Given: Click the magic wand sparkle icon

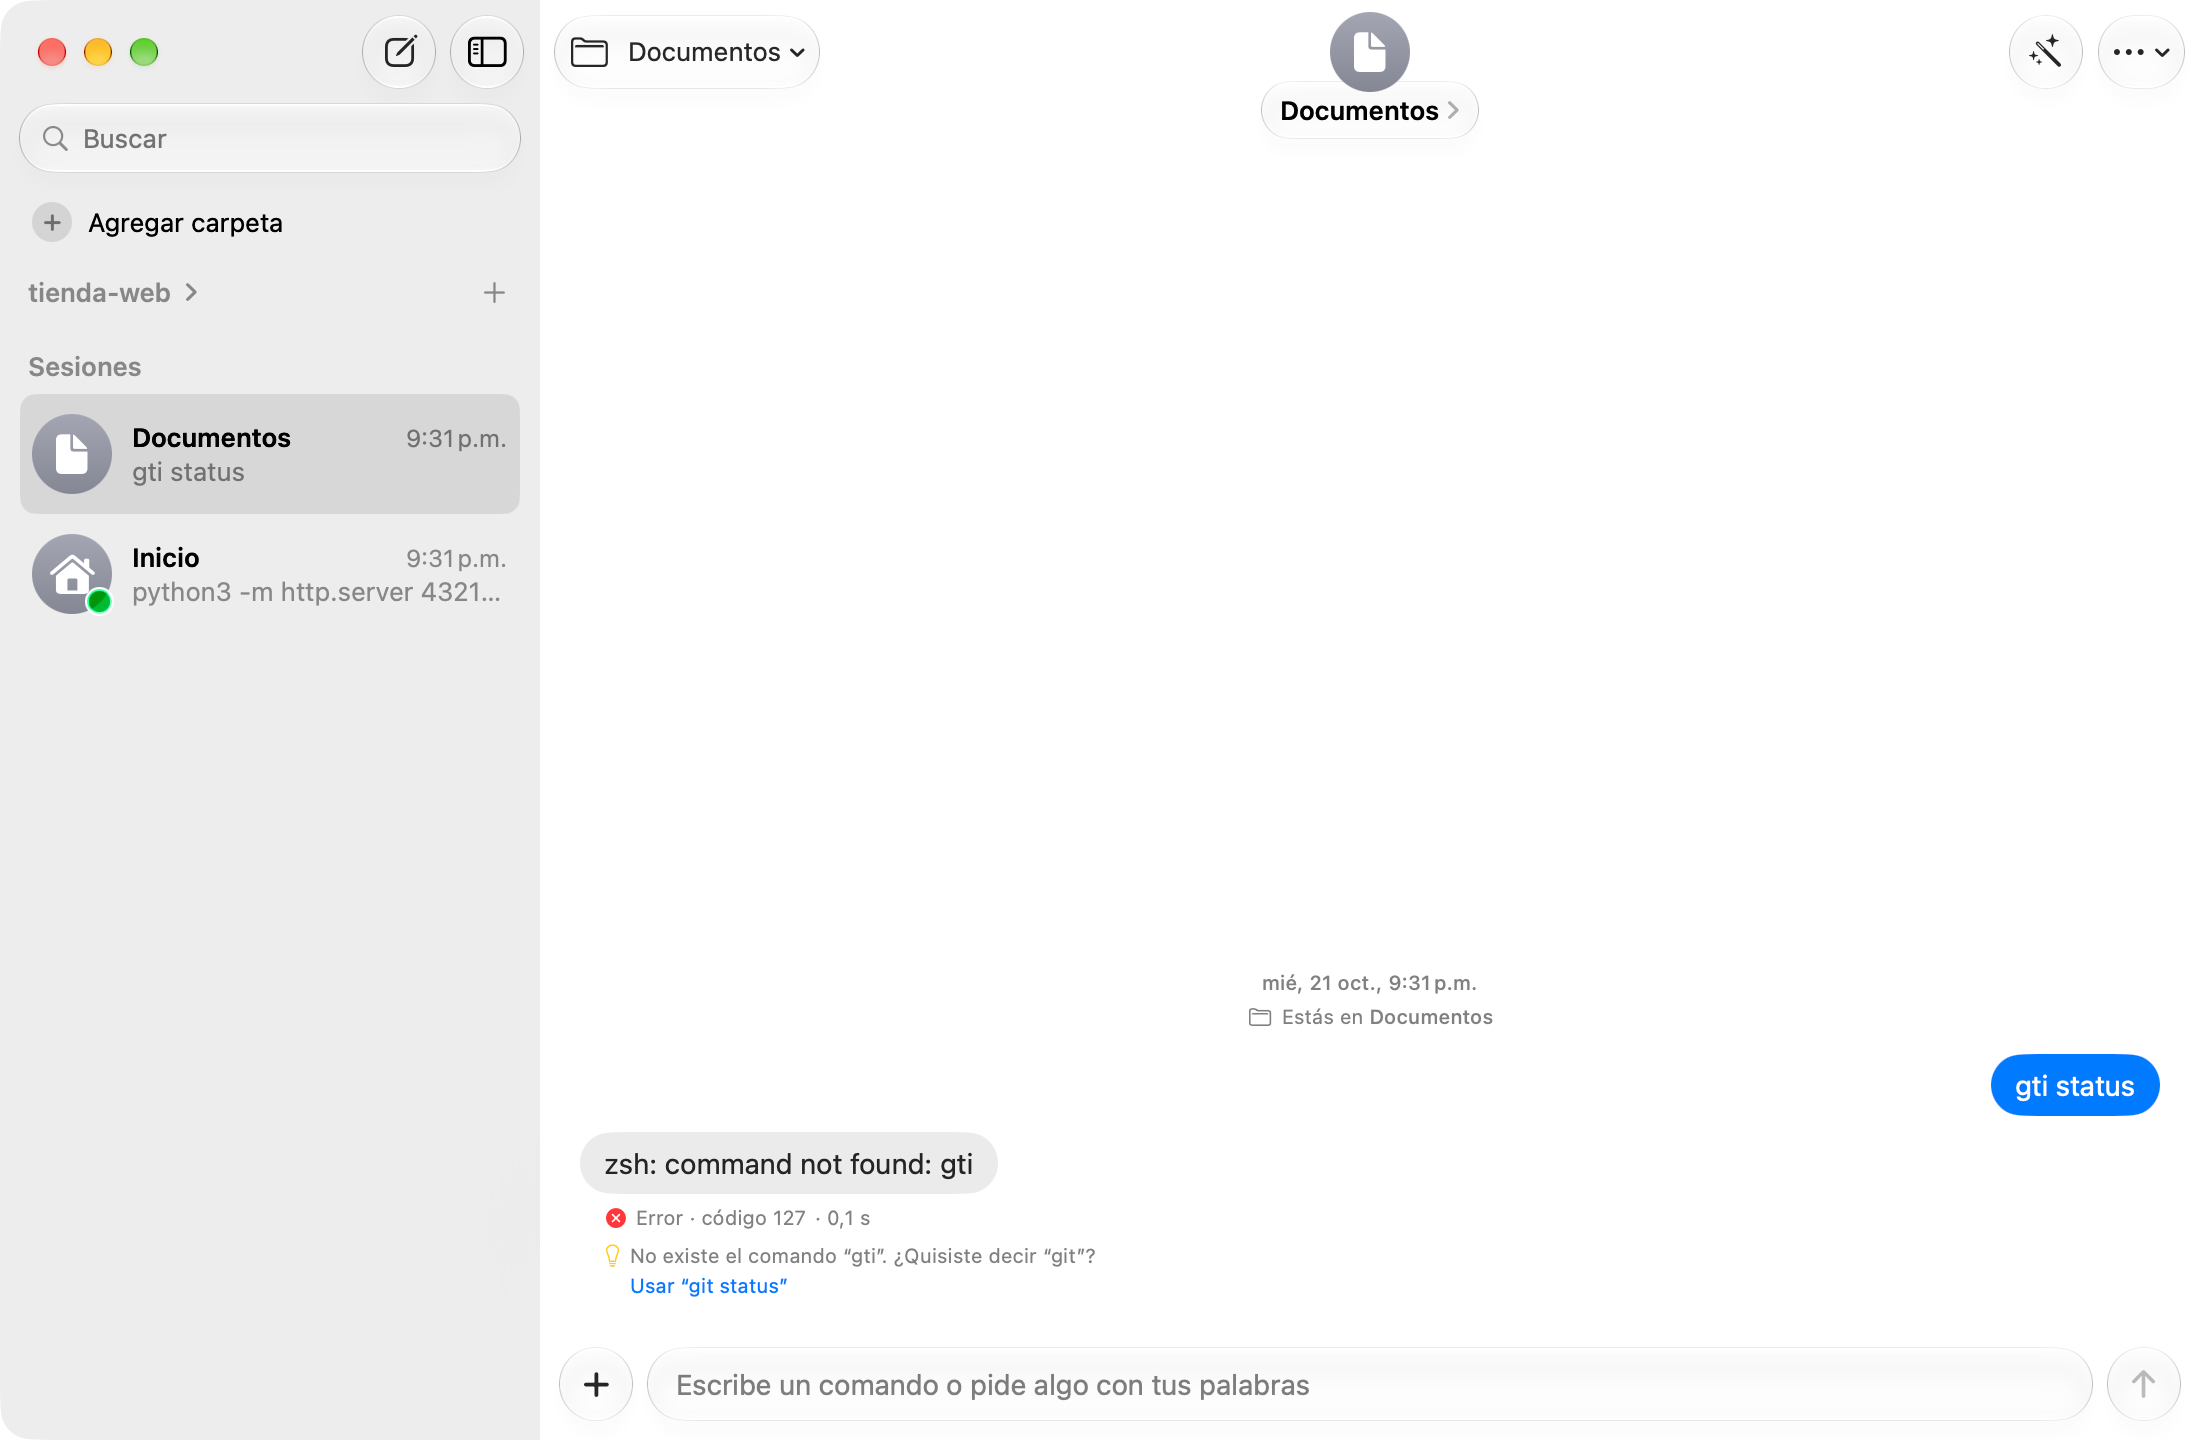Looking at the screenshot, I should point(2045,52).
